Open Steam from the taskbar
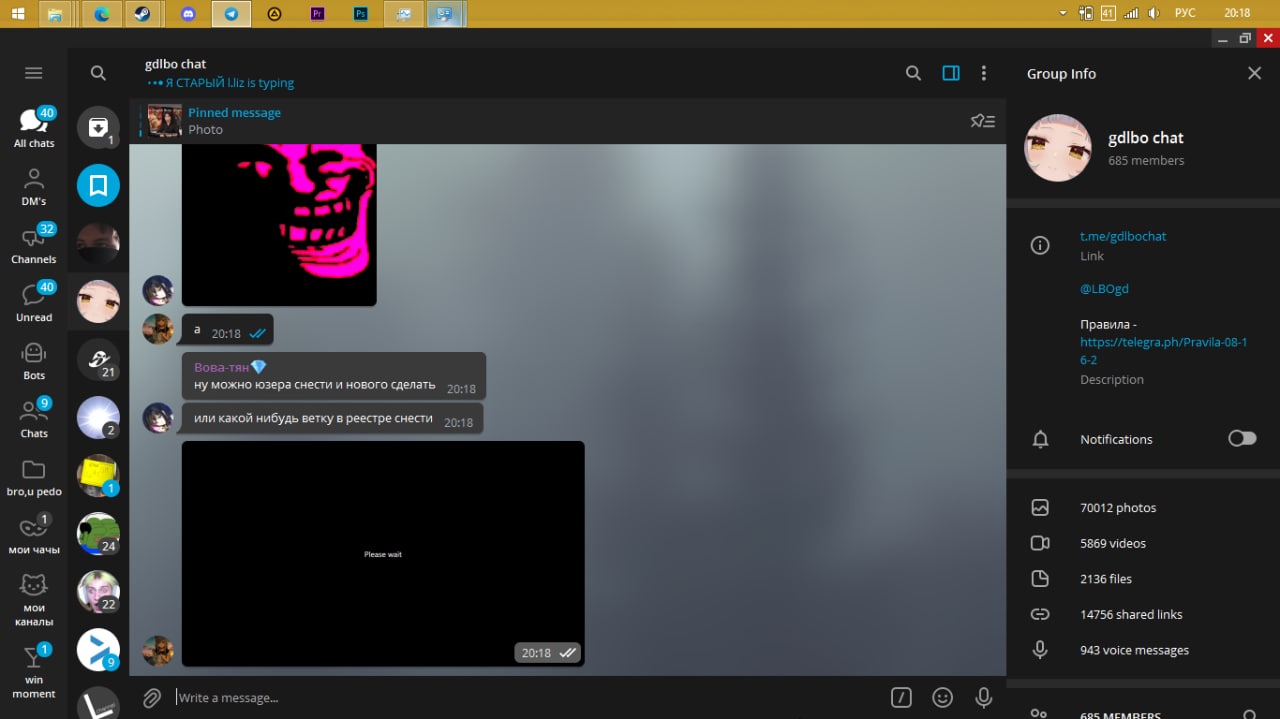The height and width of the screenshot is (719, 1280). pyautogui.click(x=143, y=14)
